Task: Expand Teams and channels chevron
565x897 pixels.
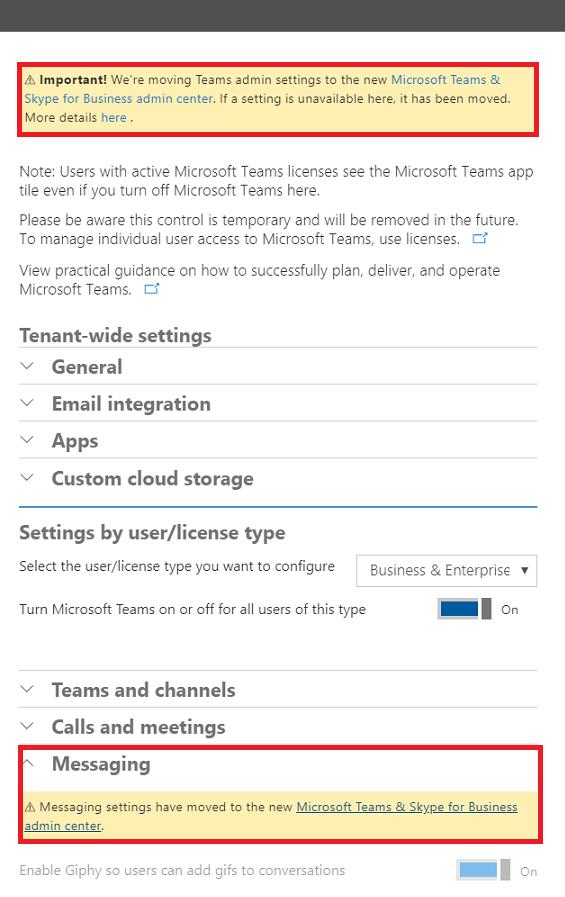Action: (x=27, y=689)
